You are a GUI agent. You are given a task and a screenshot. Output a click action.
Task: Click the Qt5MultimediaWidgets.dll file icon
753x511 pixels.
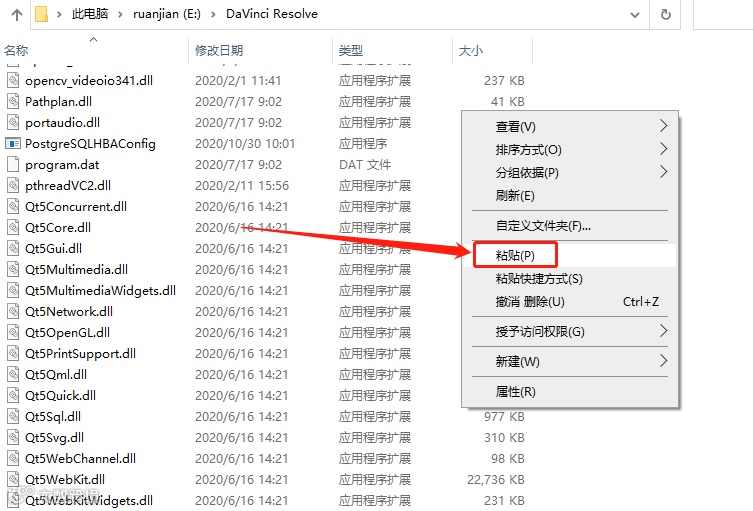(x=13, y=291)
